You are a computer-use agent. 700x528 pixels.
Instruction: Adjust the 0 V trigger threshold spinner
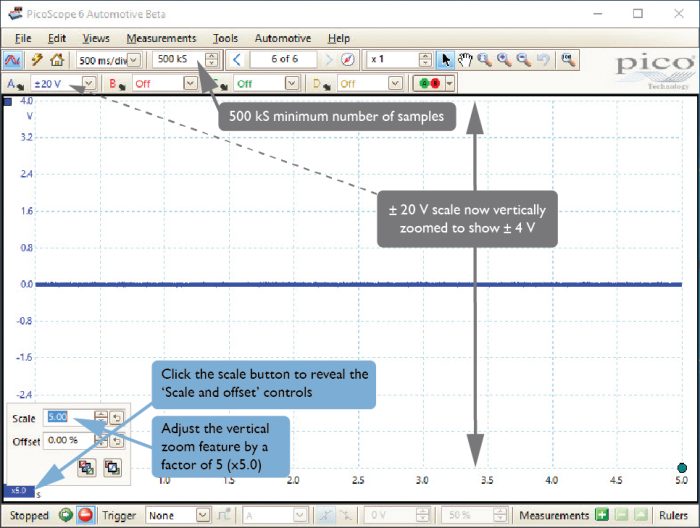pyautogui.click(x=422, y=516)
